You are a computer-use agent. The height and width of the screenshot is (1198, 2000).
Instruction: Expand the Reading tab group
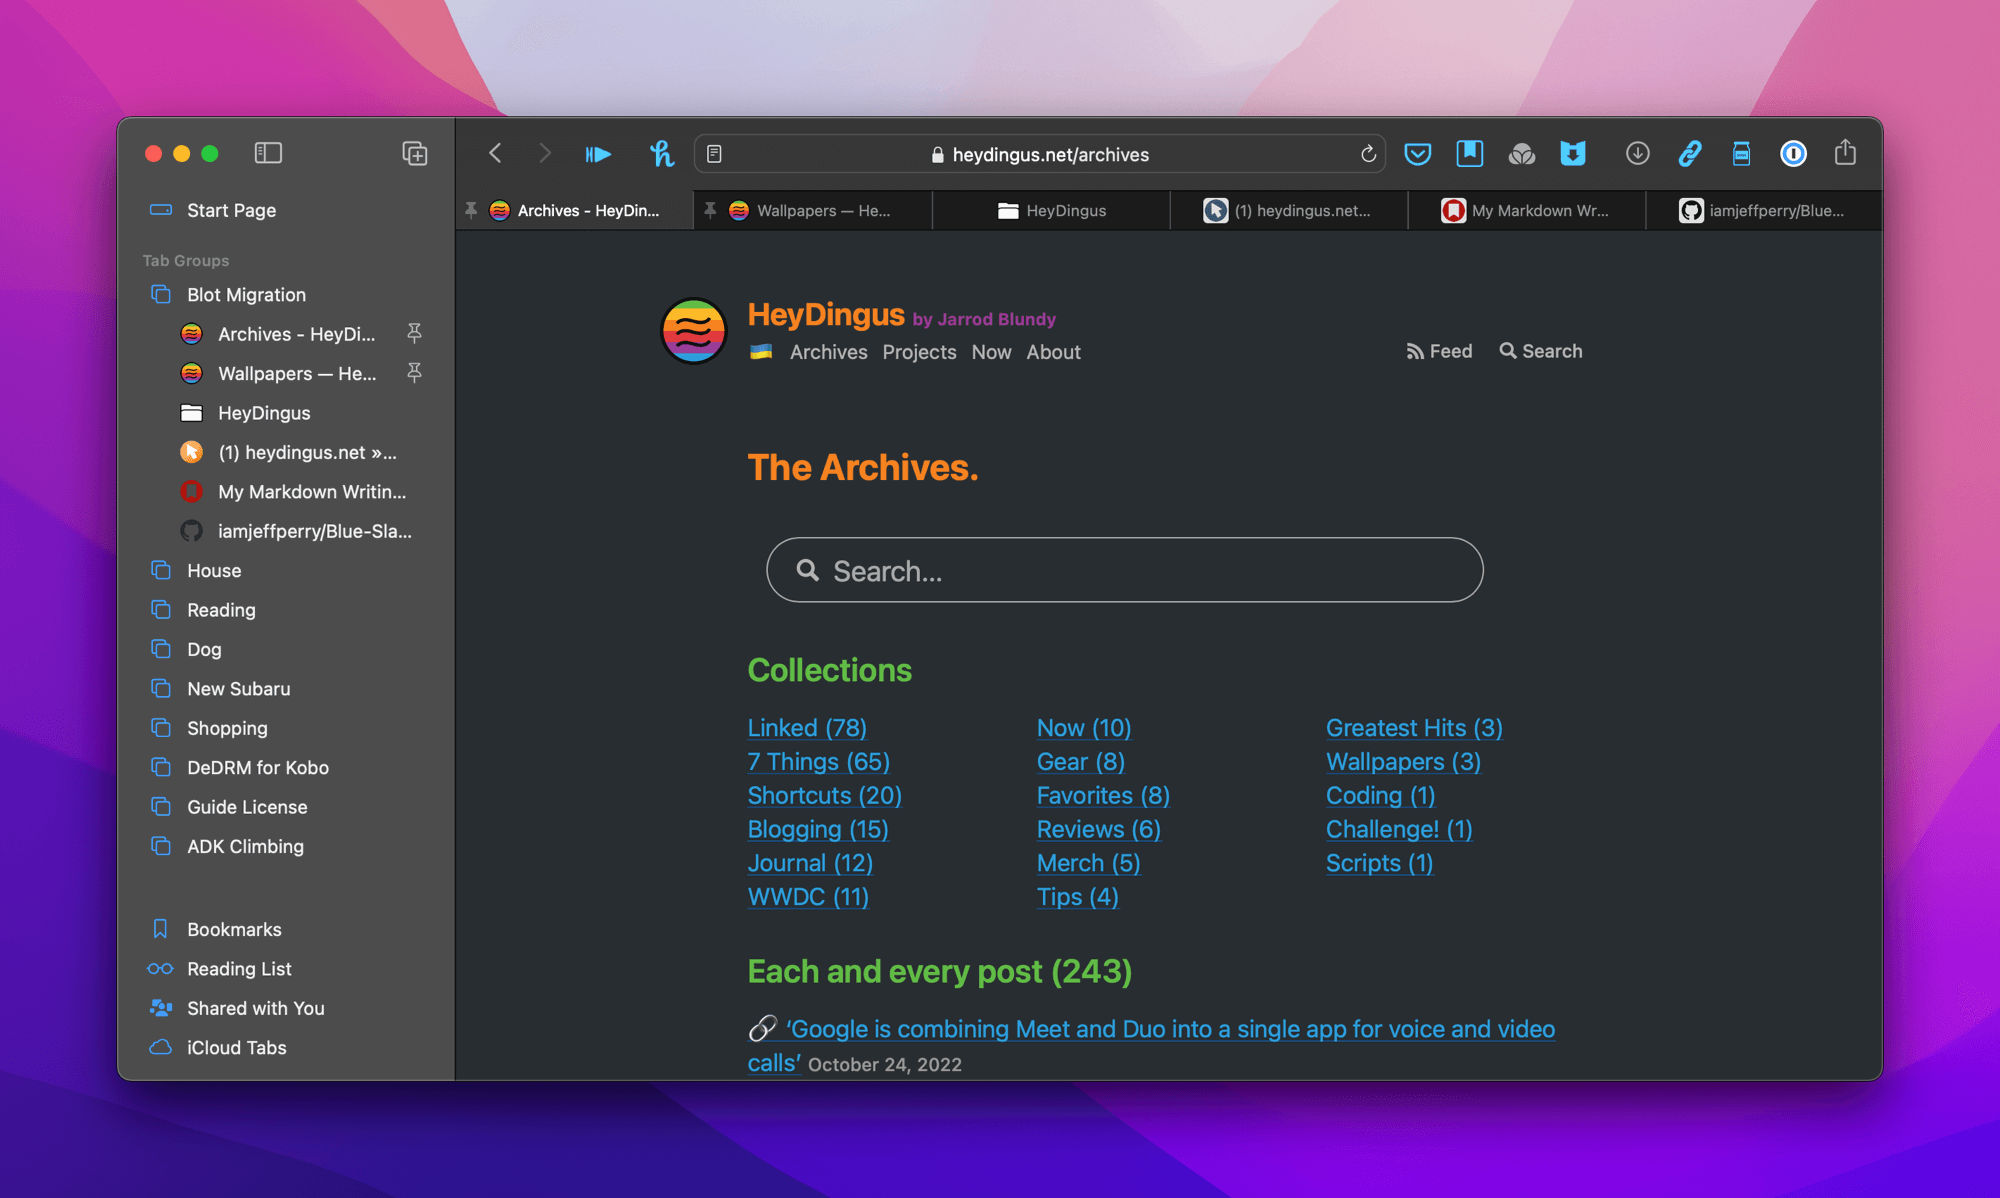221,610
